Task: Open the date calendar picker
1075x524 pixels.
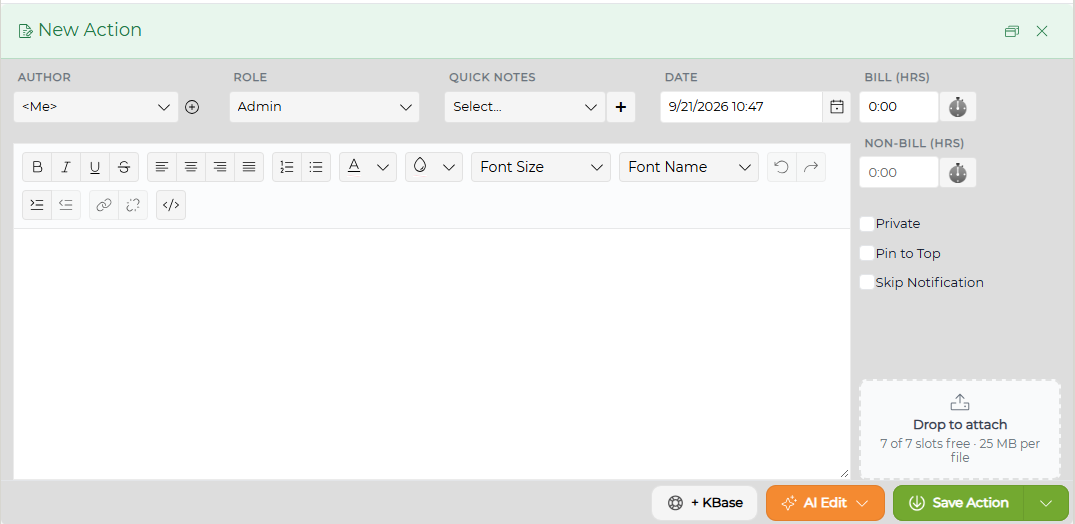Action: [836, 107]
